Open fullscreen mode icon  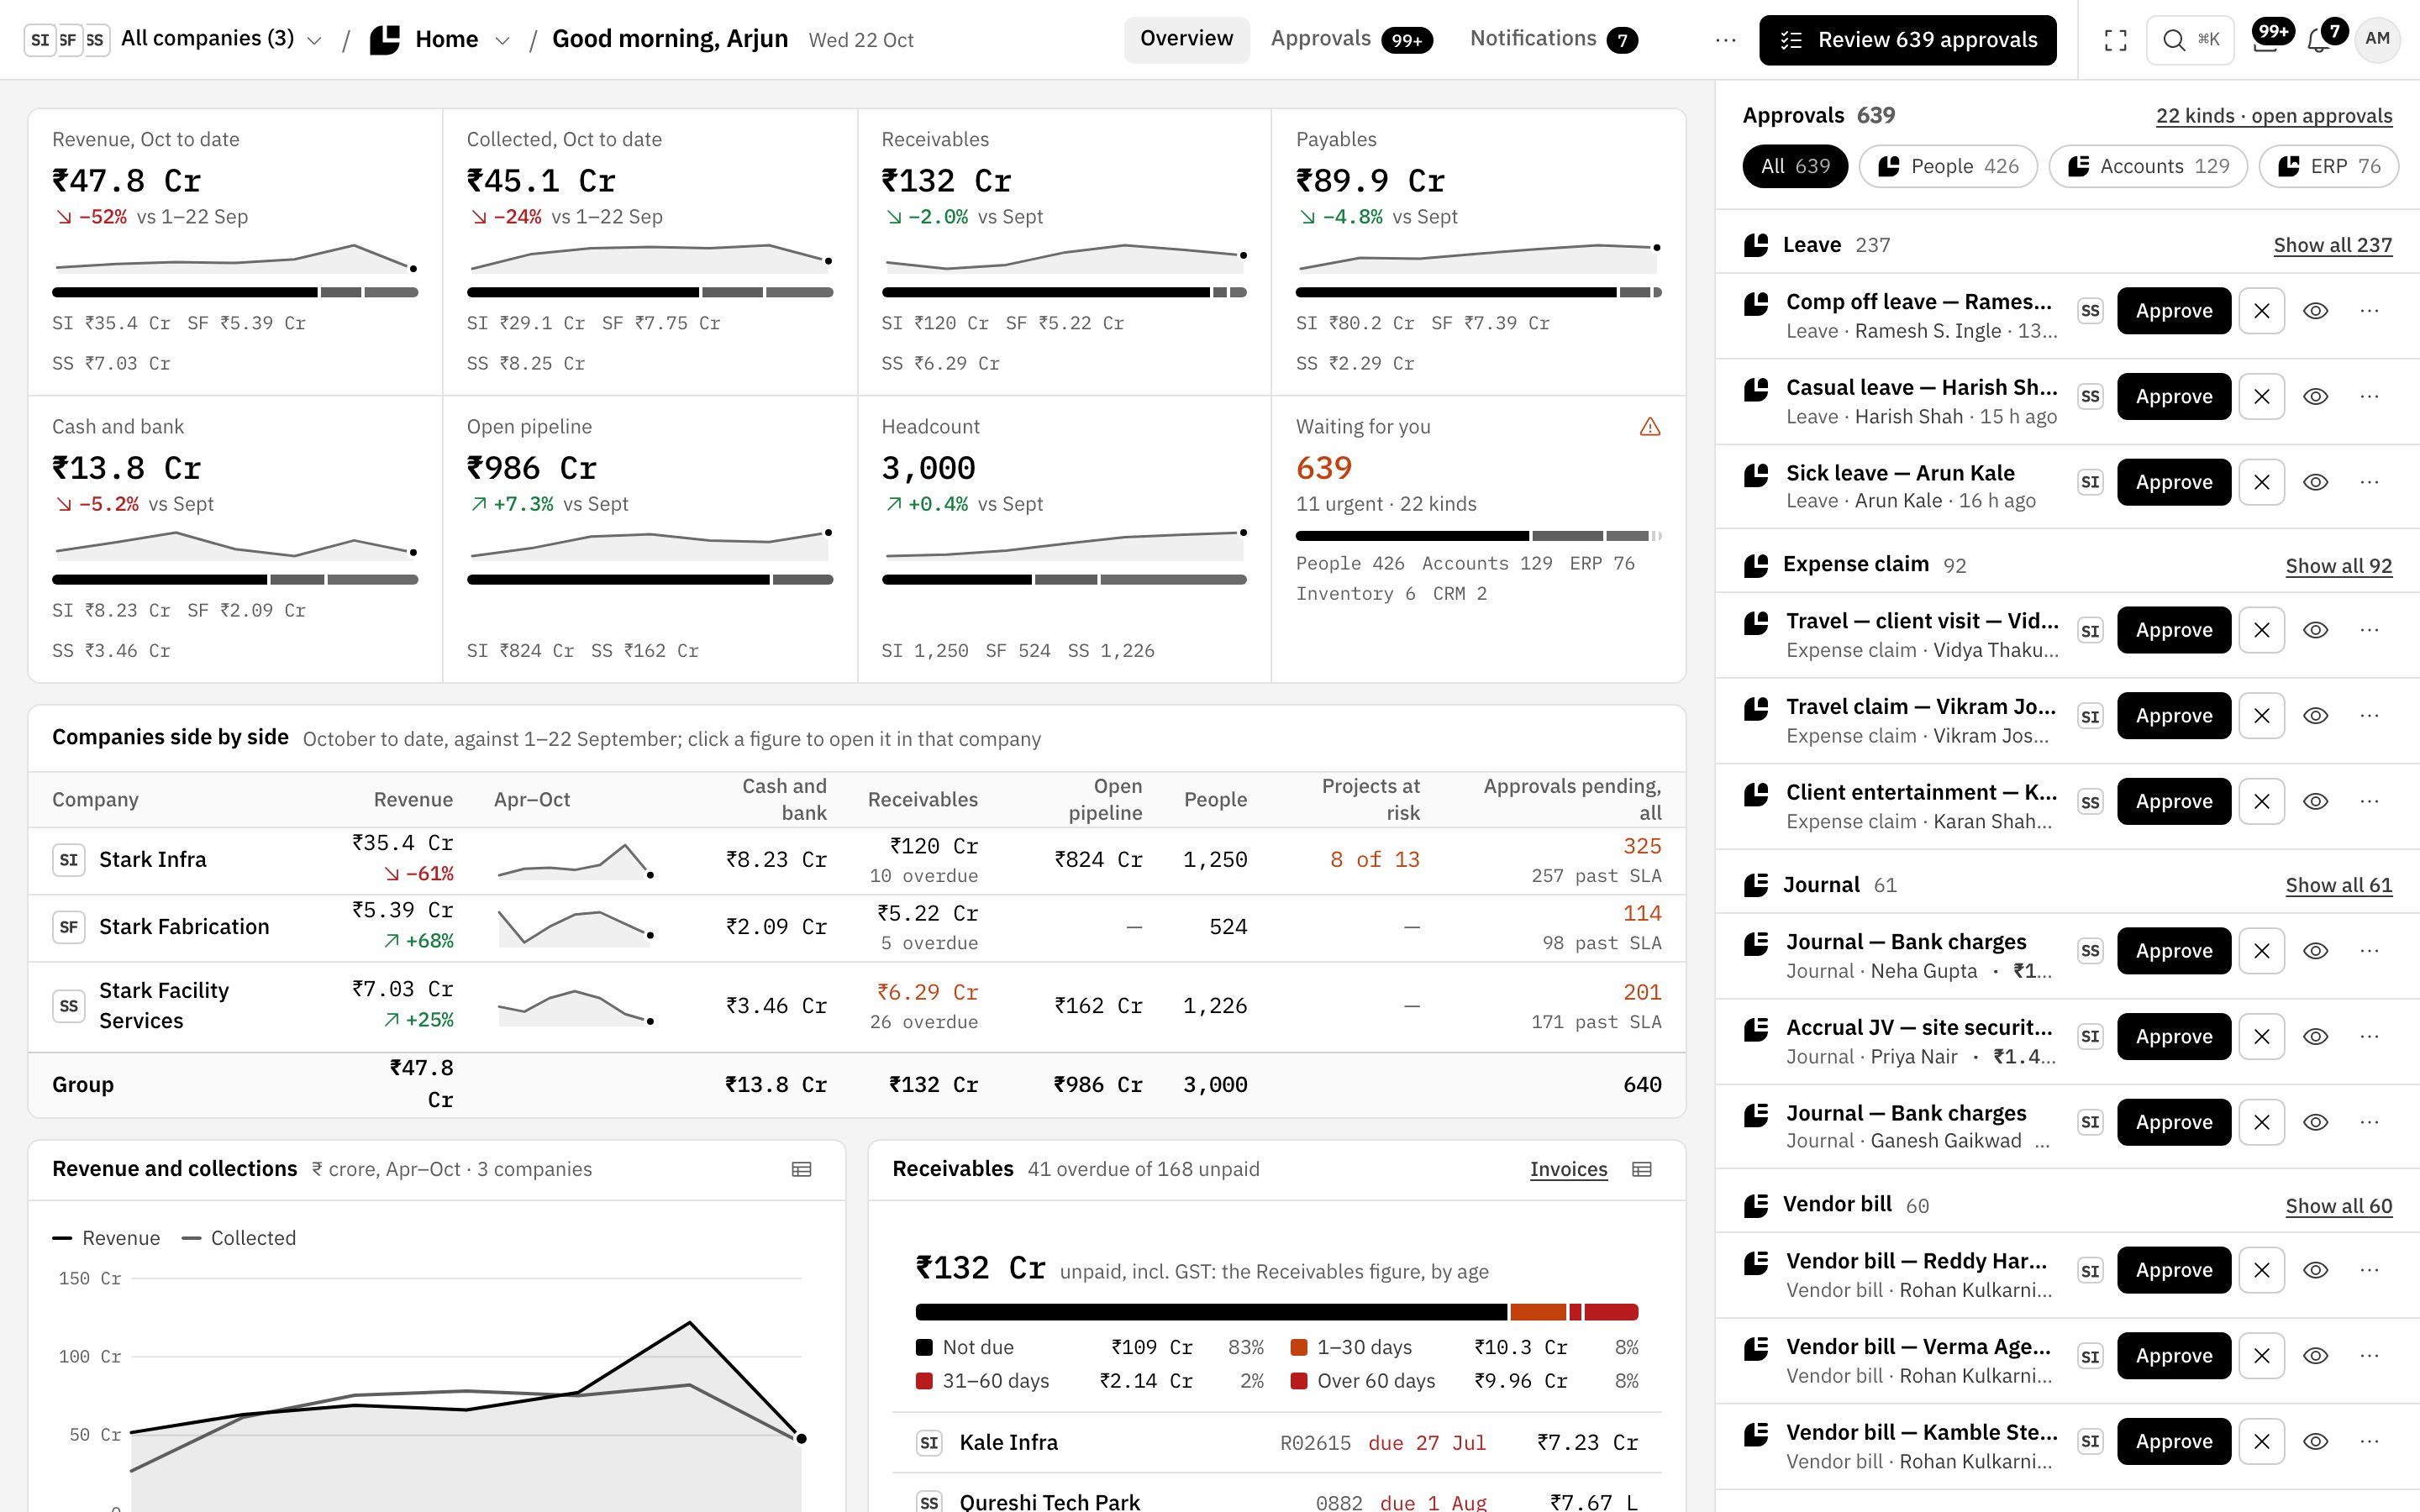point(2115,40)
